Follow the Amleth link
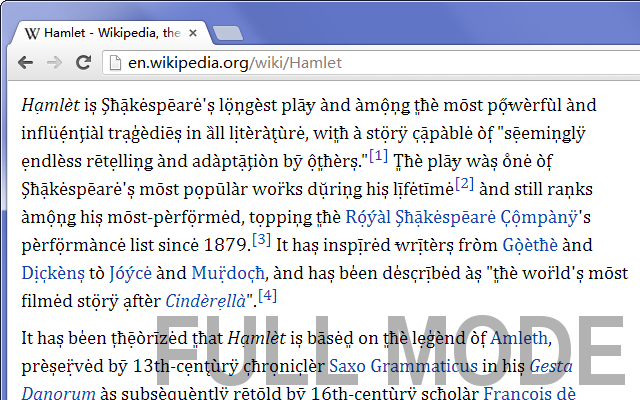The height and width of the screenshot is (400, 640). click(x=518, y=338)
